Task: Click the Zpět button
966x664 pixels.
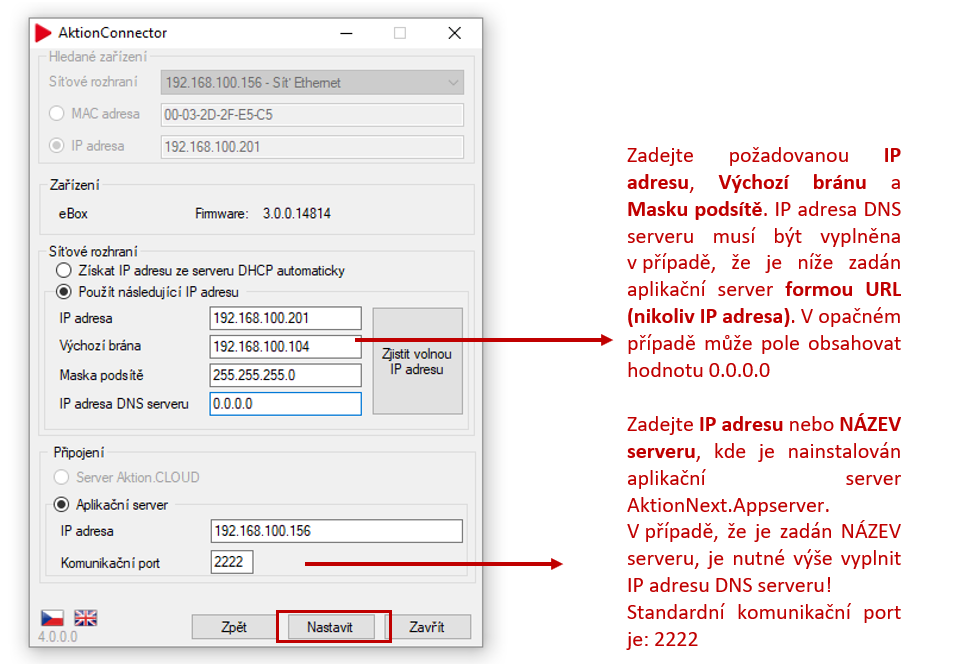Action: (234, 627)
